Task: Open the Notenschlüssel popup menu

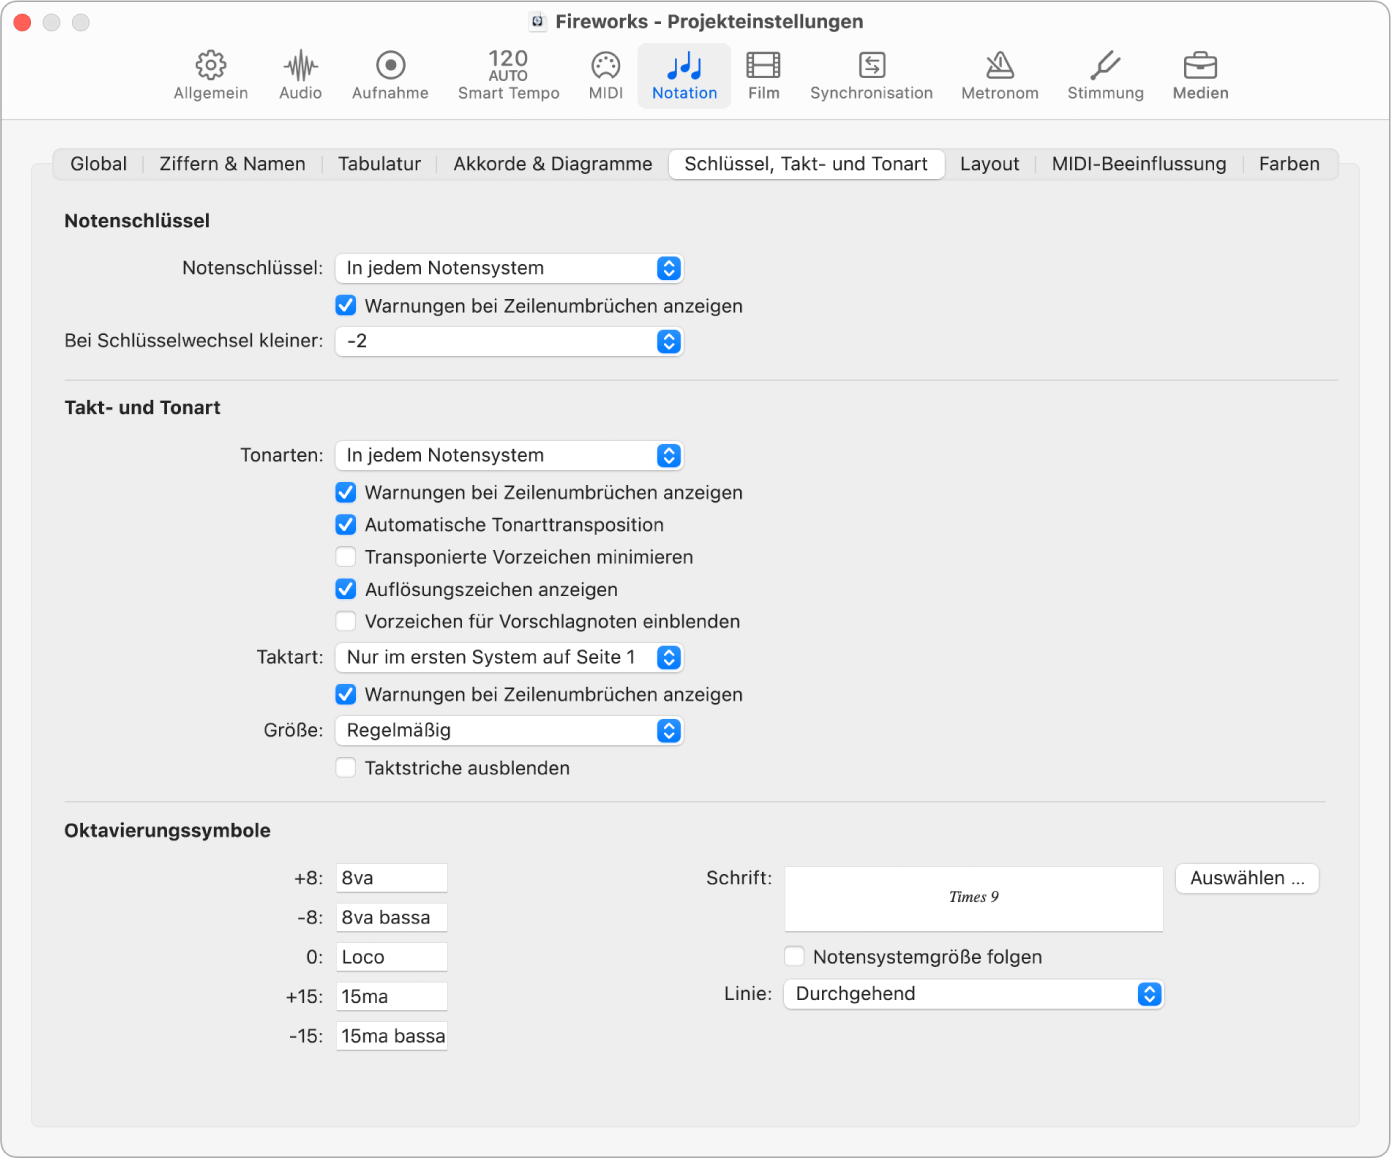Action: pyautogui.click(x=509, y=268)
